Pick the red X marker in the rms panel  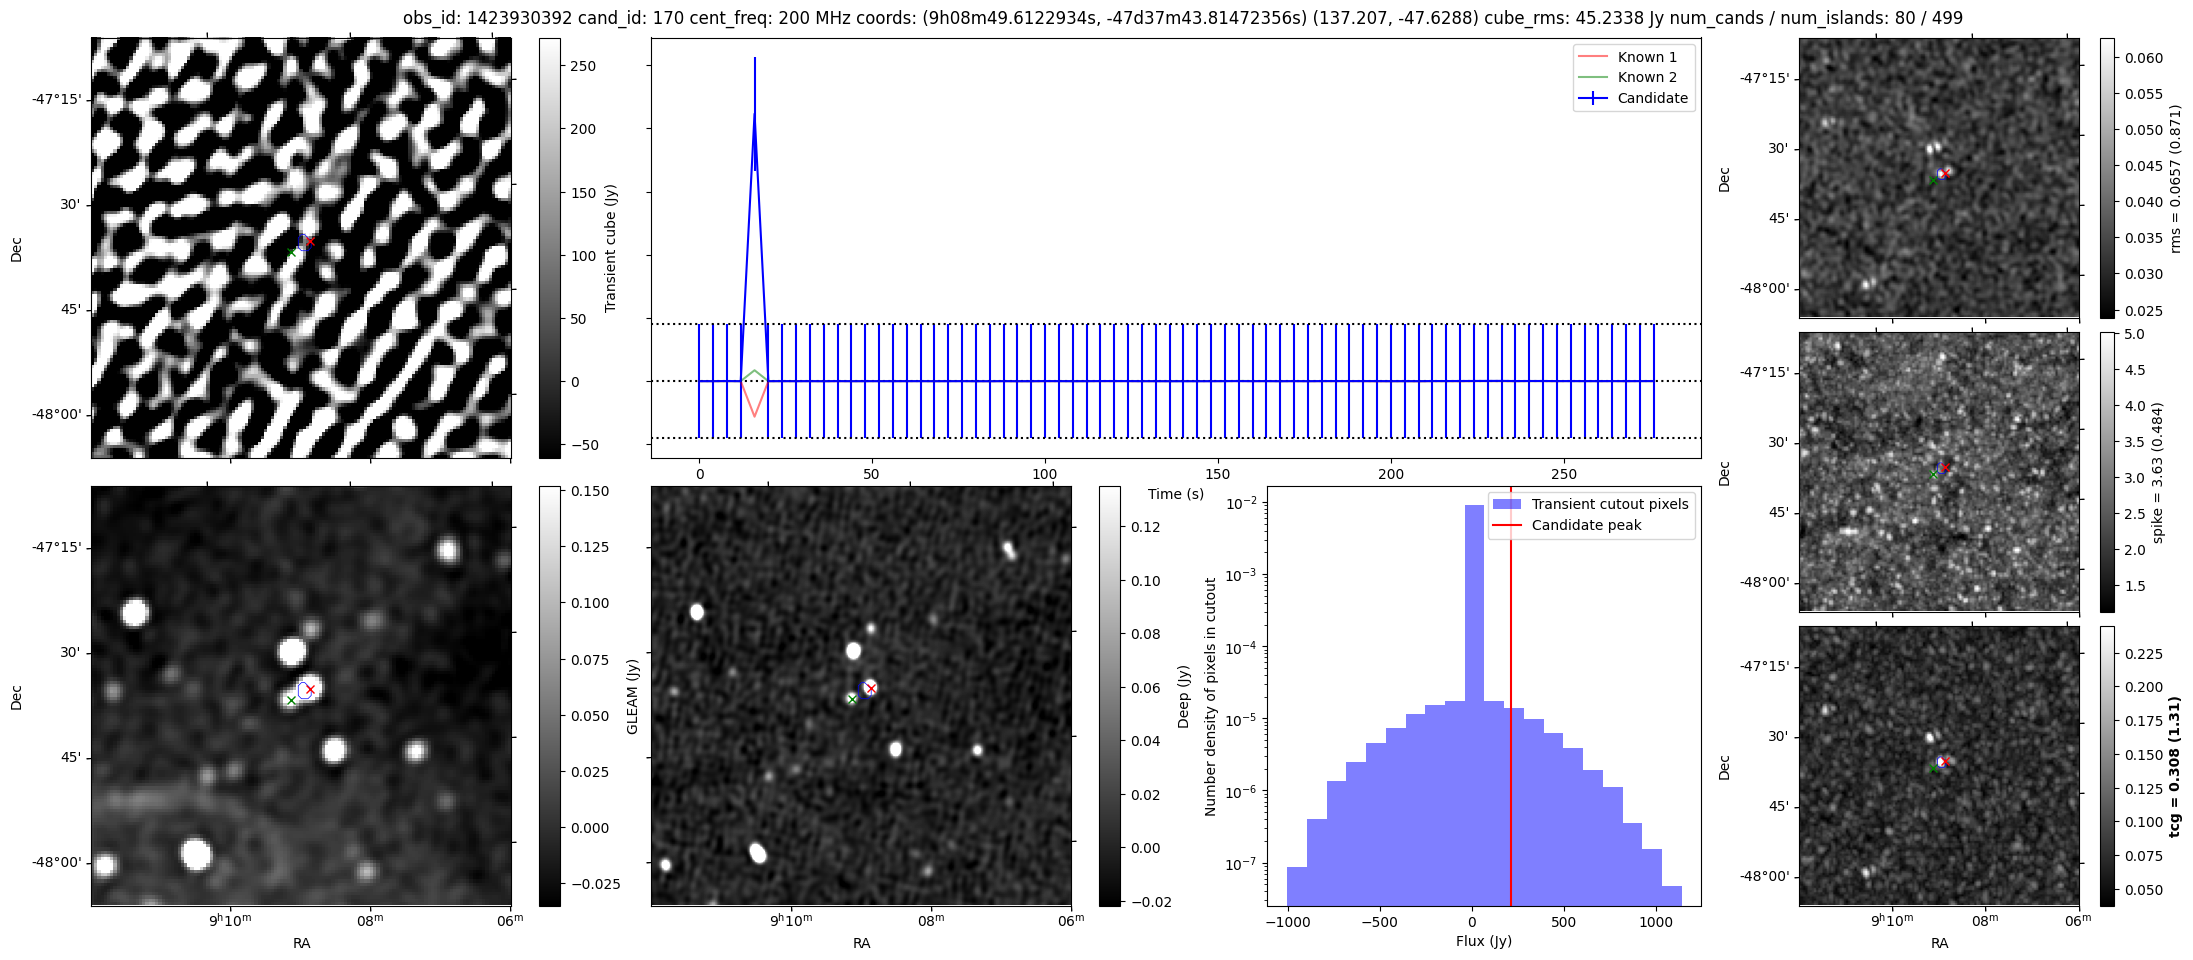coord(1945,173)
